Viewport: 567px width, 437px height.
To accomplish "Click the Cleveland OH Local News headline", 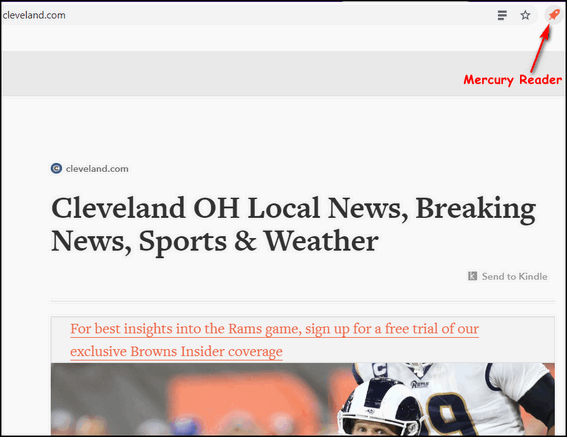I will pyautogui.click(x=293, y=208).
